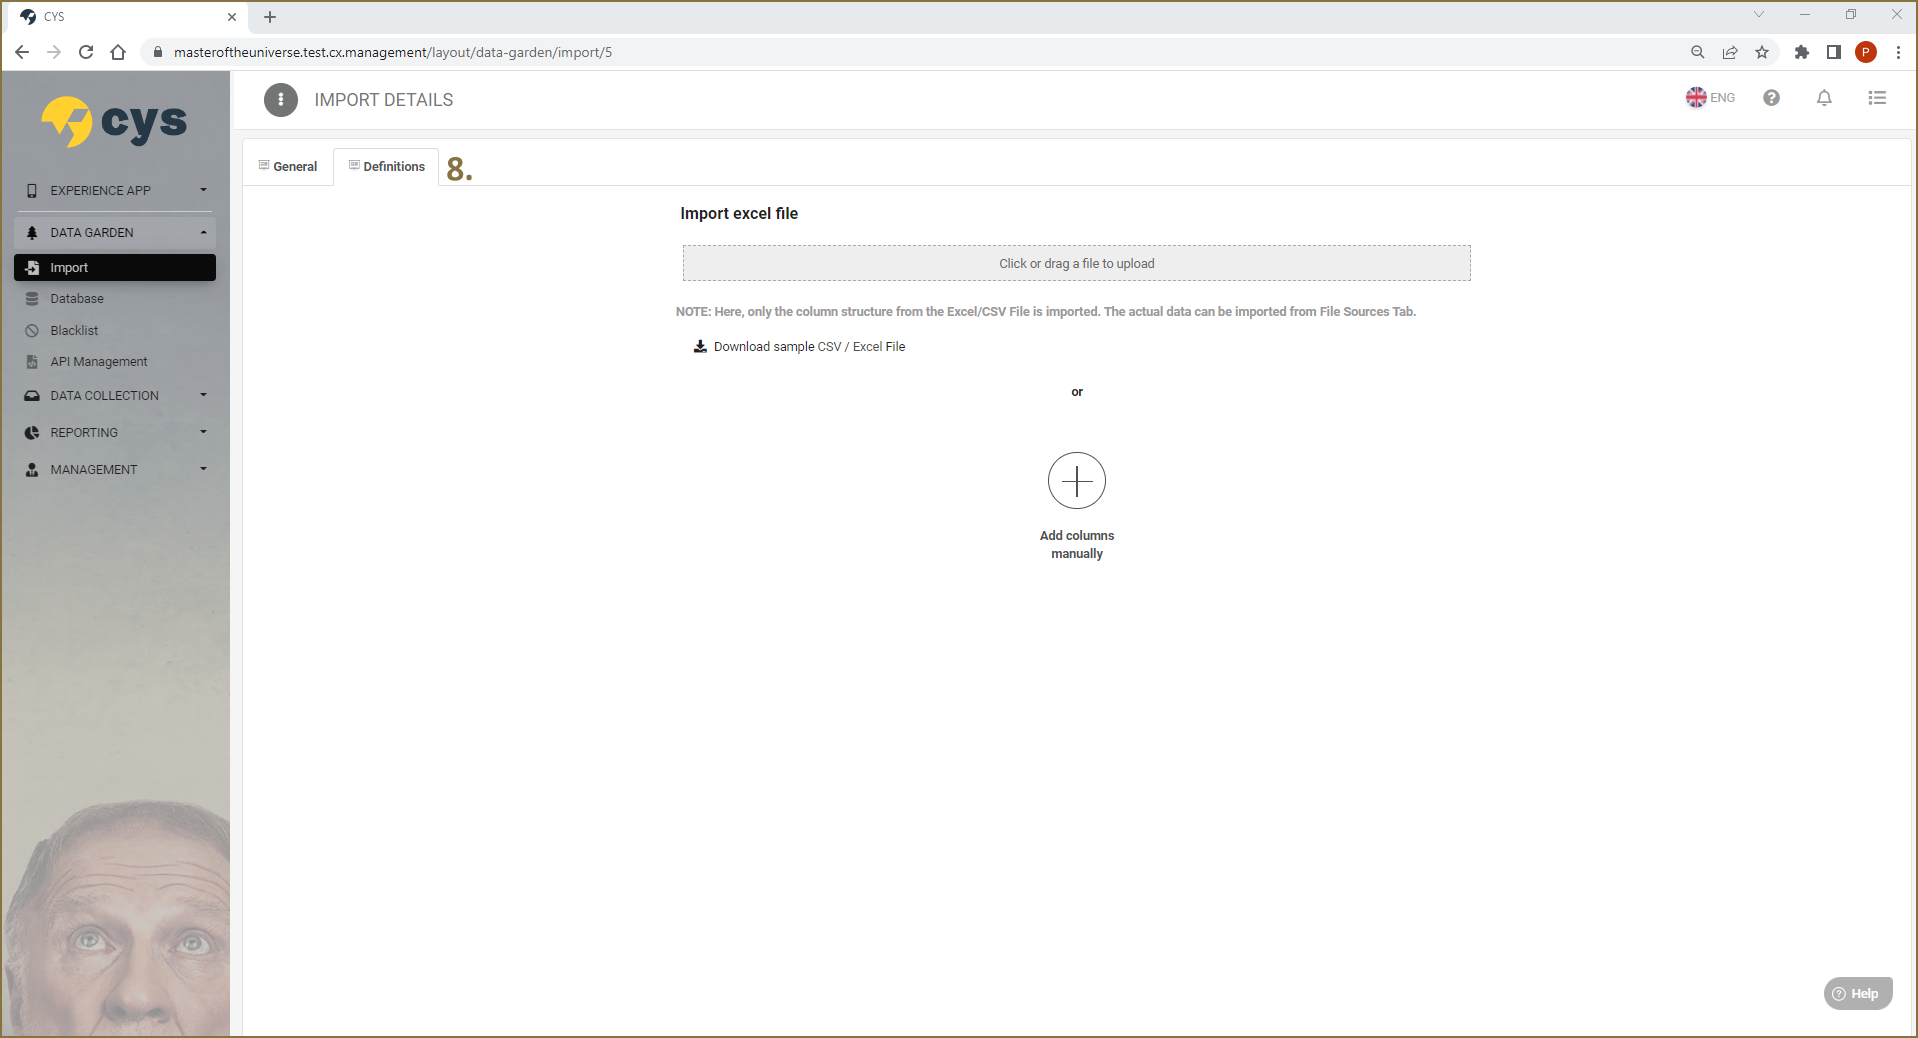The image size is (1918, 1038).
Task: Open the browser side panel icon
Action: point(1834,52)
